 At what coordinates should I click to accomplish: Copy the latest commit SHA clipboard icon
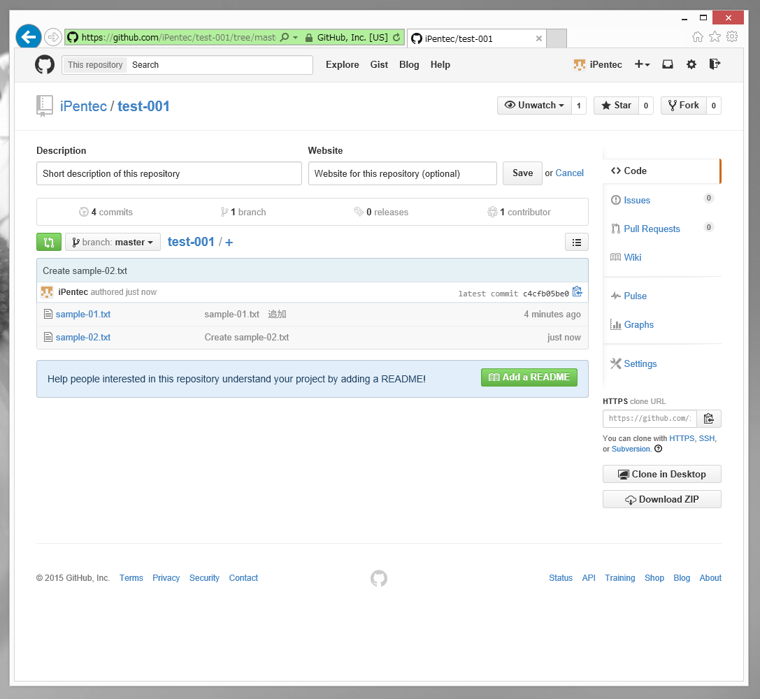pos(577,292)
